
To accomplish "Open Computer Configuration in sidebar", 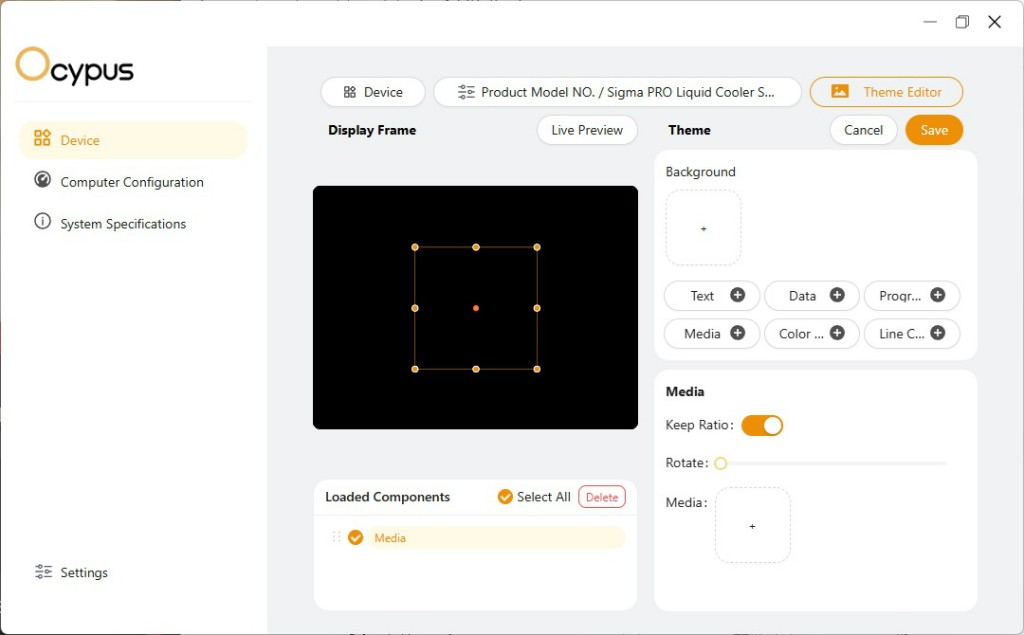I will click(x=131, y=182).
